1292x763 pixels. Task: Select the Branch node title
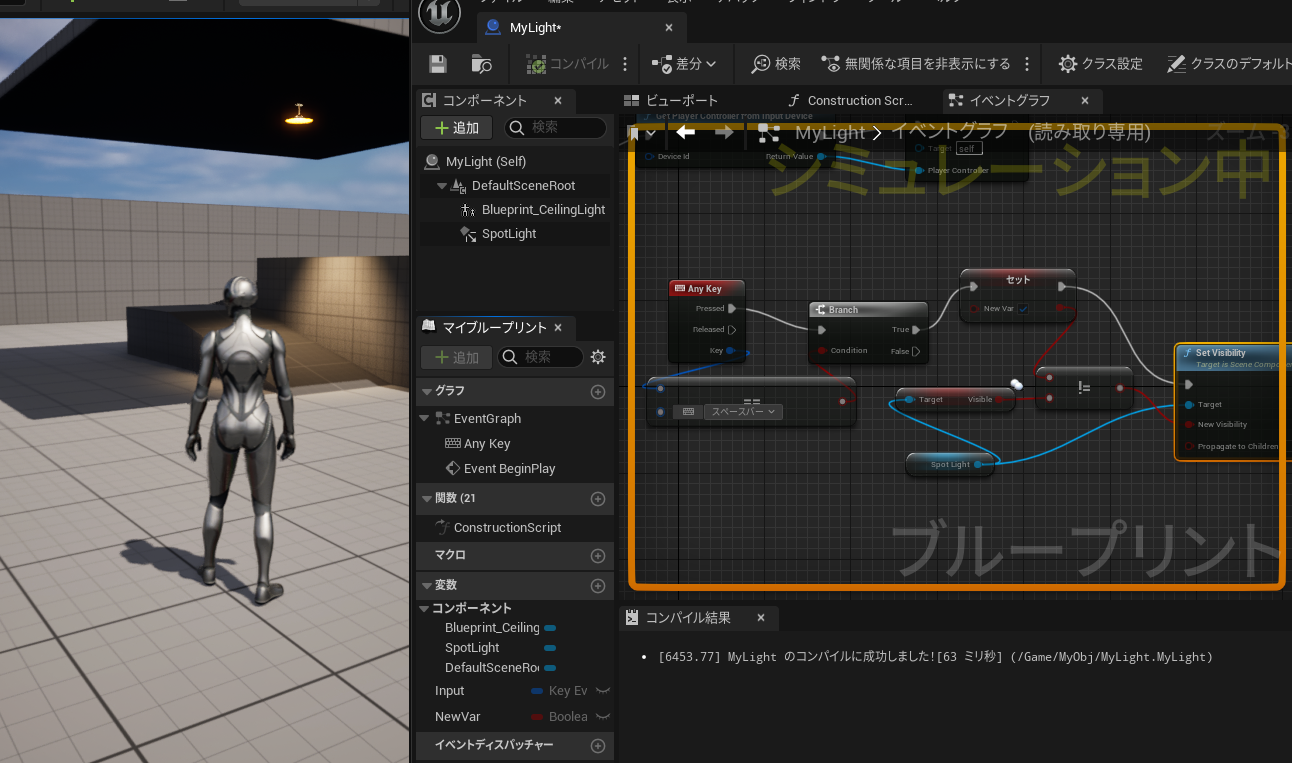tap(843, 310)
